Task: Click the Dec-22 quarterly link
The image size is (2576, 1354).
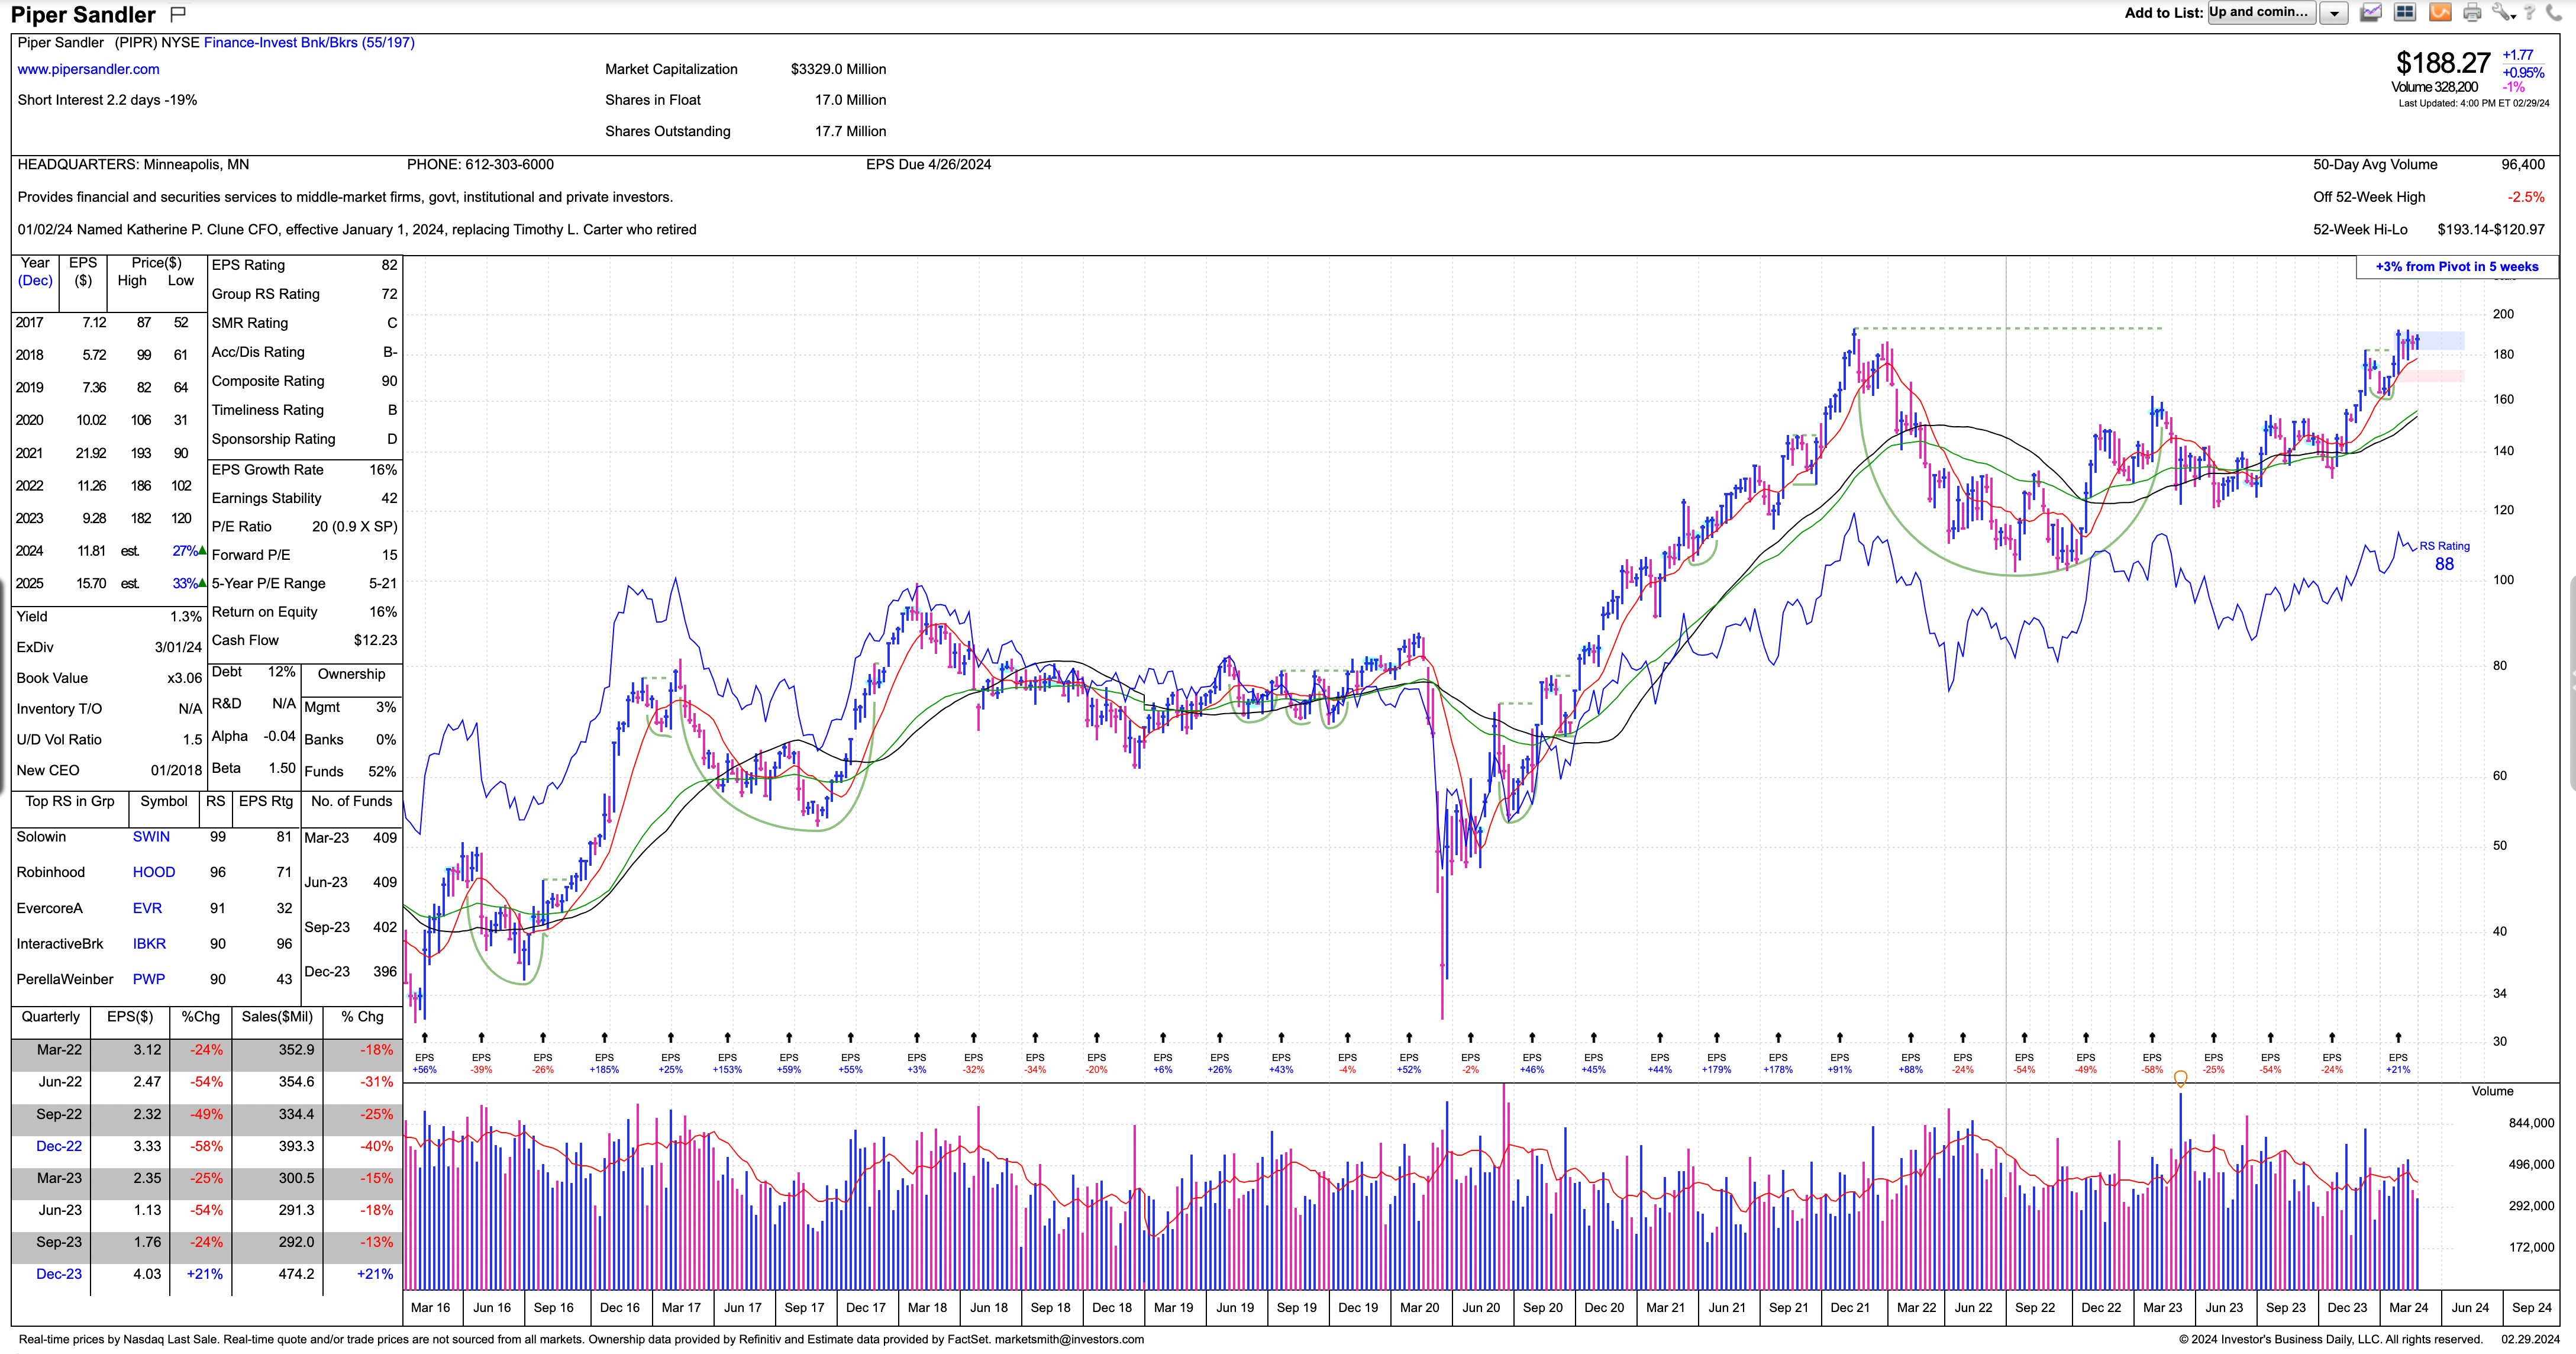Action: point(59,1146)
